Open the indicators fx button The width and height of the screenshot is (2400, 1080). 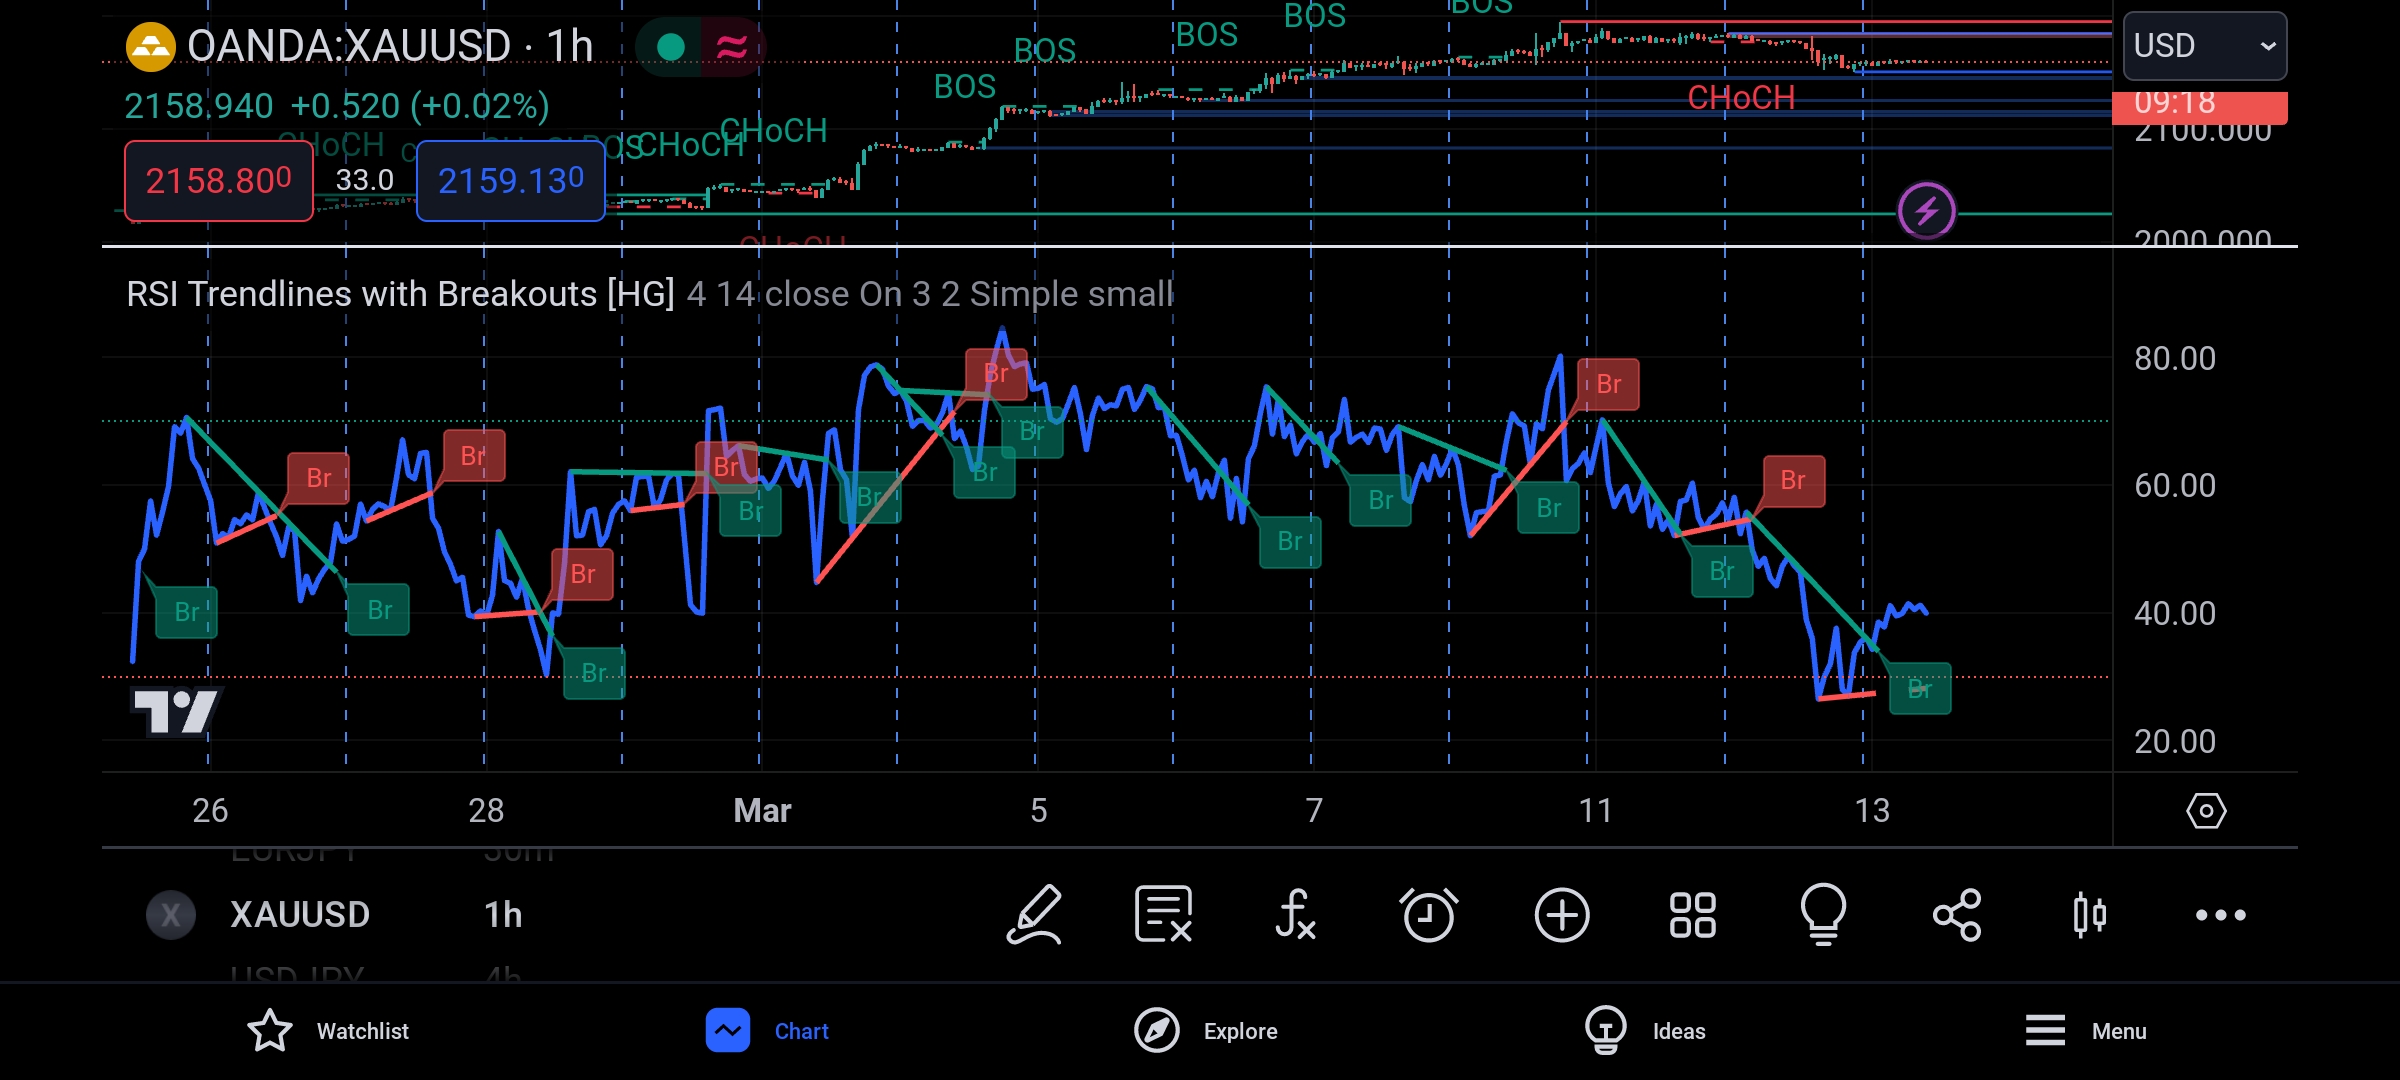click(1295, 914)
